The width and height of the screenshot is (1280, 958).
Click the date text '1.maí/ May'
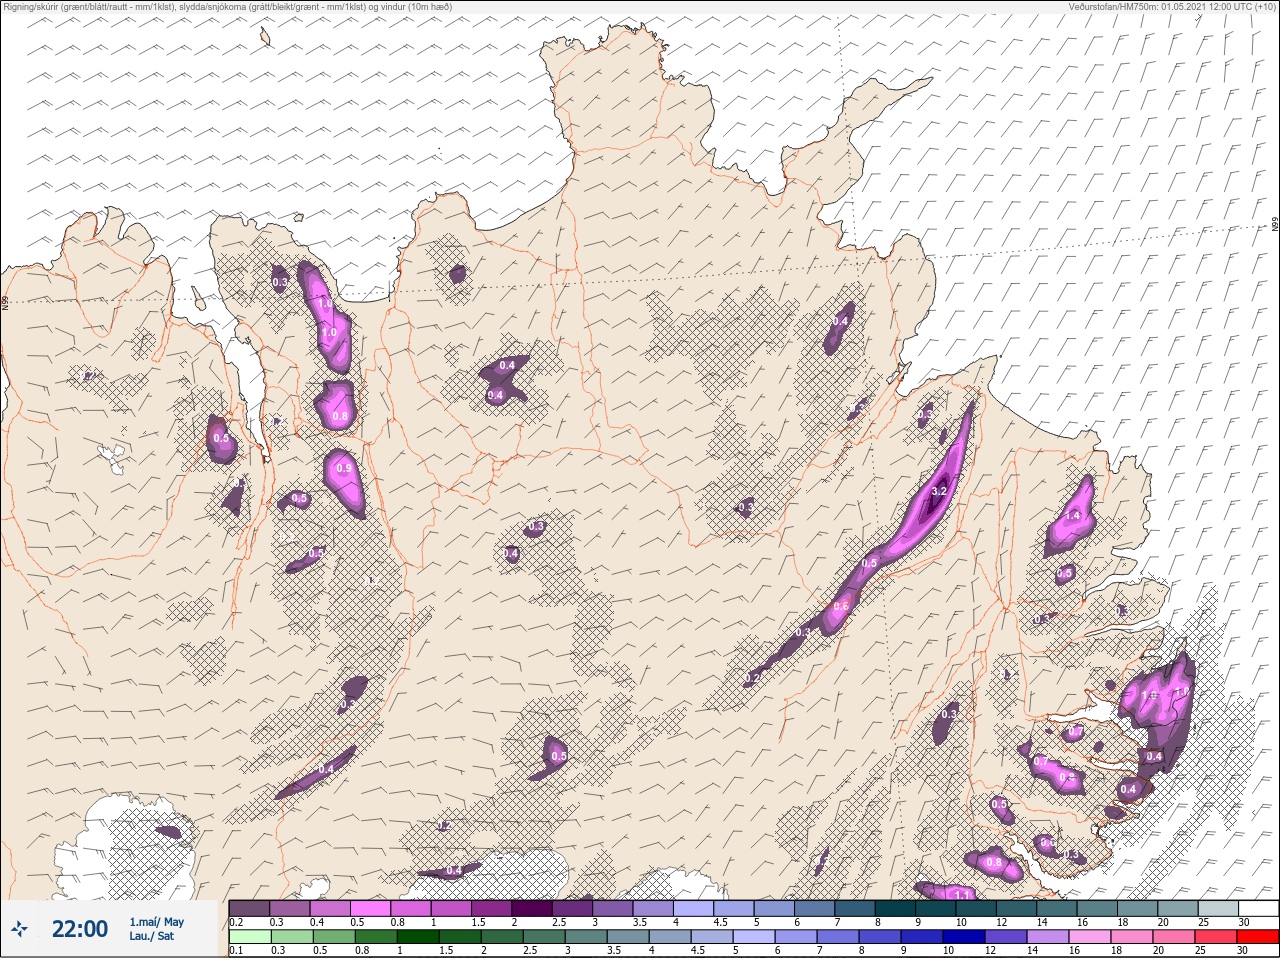coord(156,922)
